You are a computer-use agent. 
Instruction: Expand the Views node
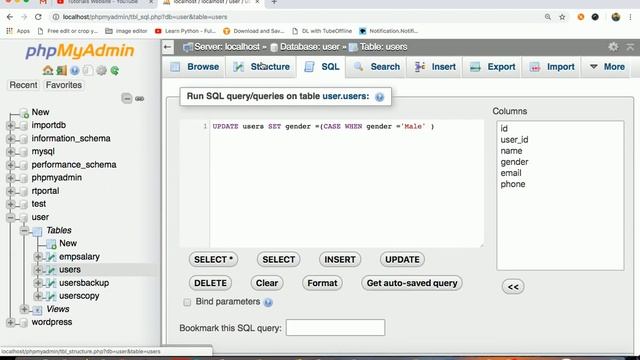(x=24, y=309)
